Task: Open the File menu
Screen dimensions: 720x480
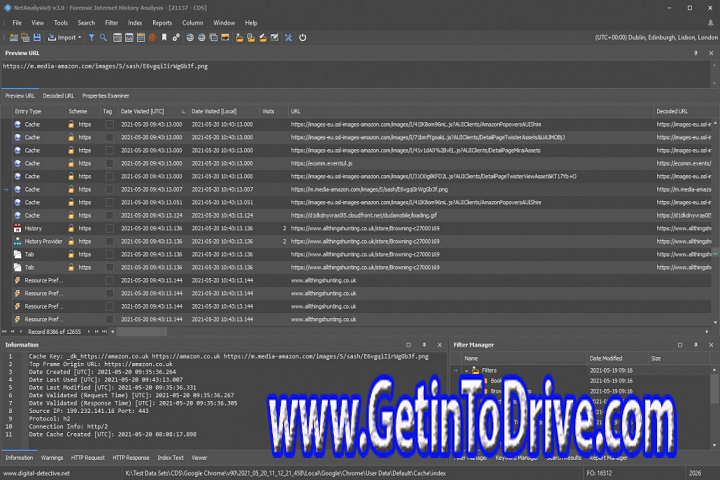Action: click(17, 23)
